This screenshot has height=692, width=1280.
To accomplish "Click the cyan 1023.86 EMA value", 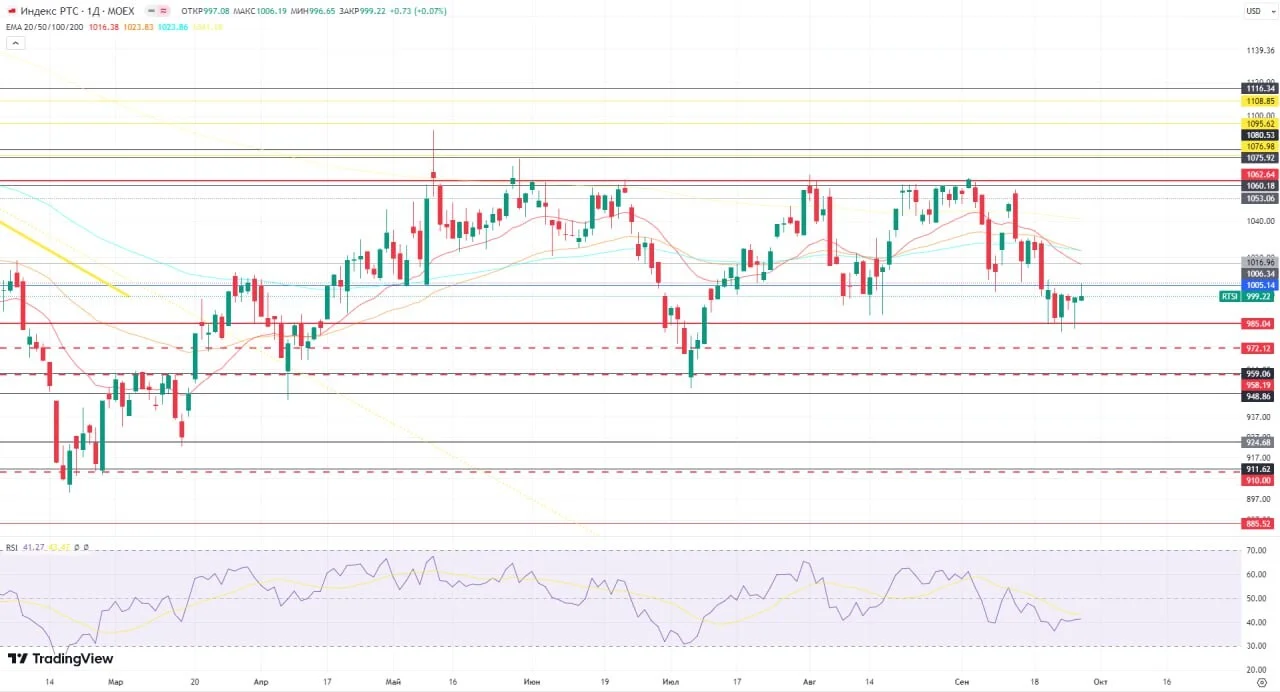I will pos(172,27).
